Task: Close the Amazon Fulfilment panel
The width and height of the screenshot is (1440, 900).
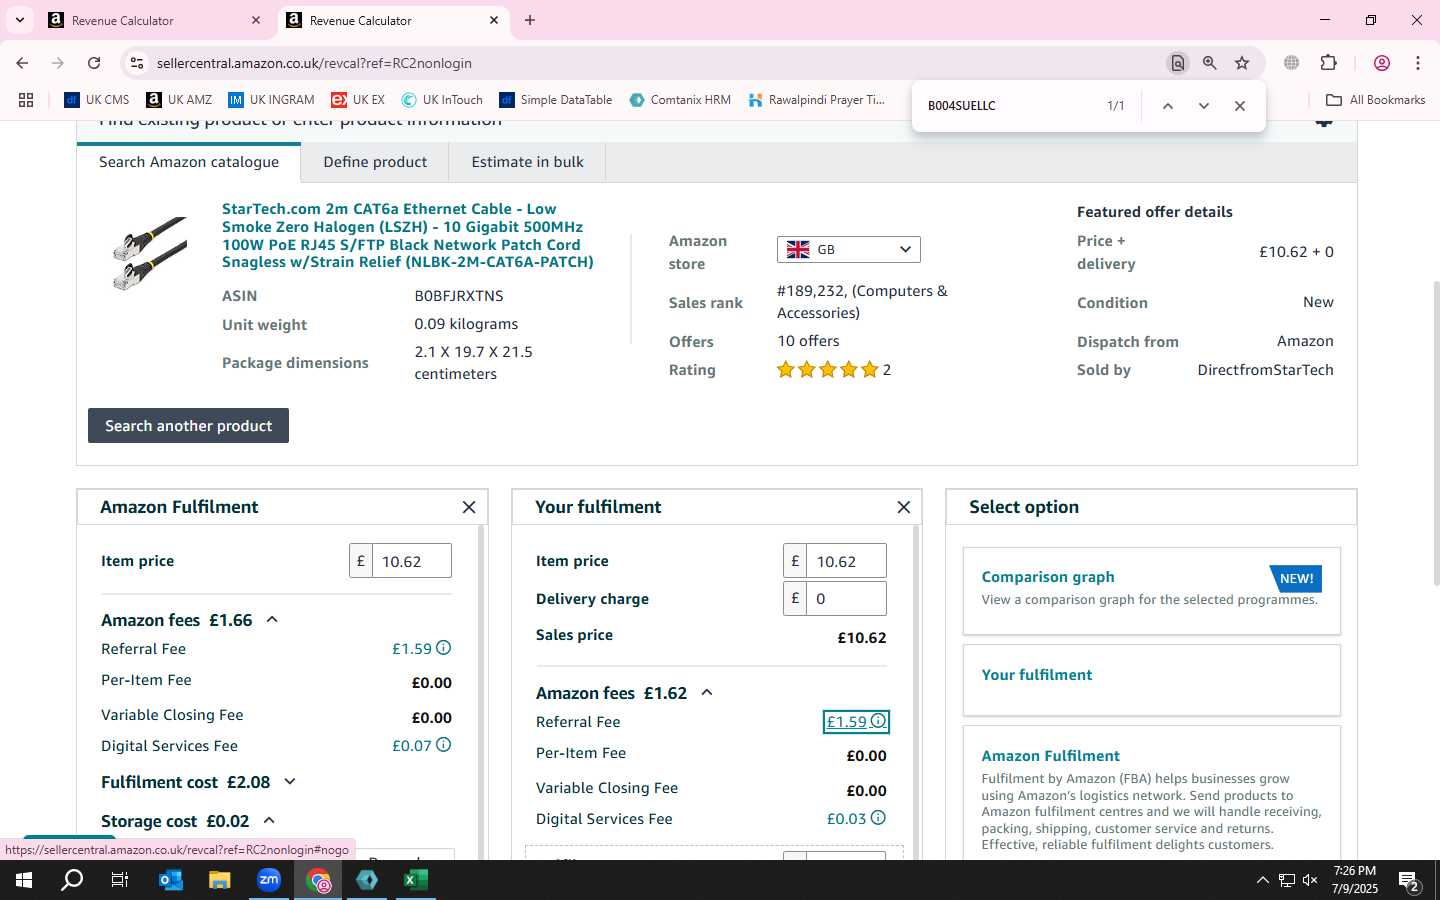Action: (469, 507)
